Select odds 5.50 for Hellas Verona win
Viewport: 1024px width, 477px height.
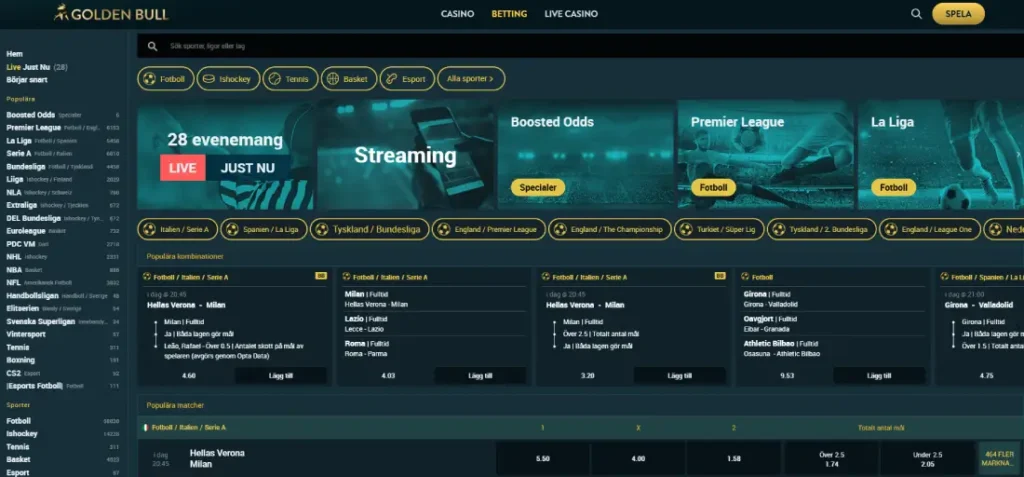543,458
